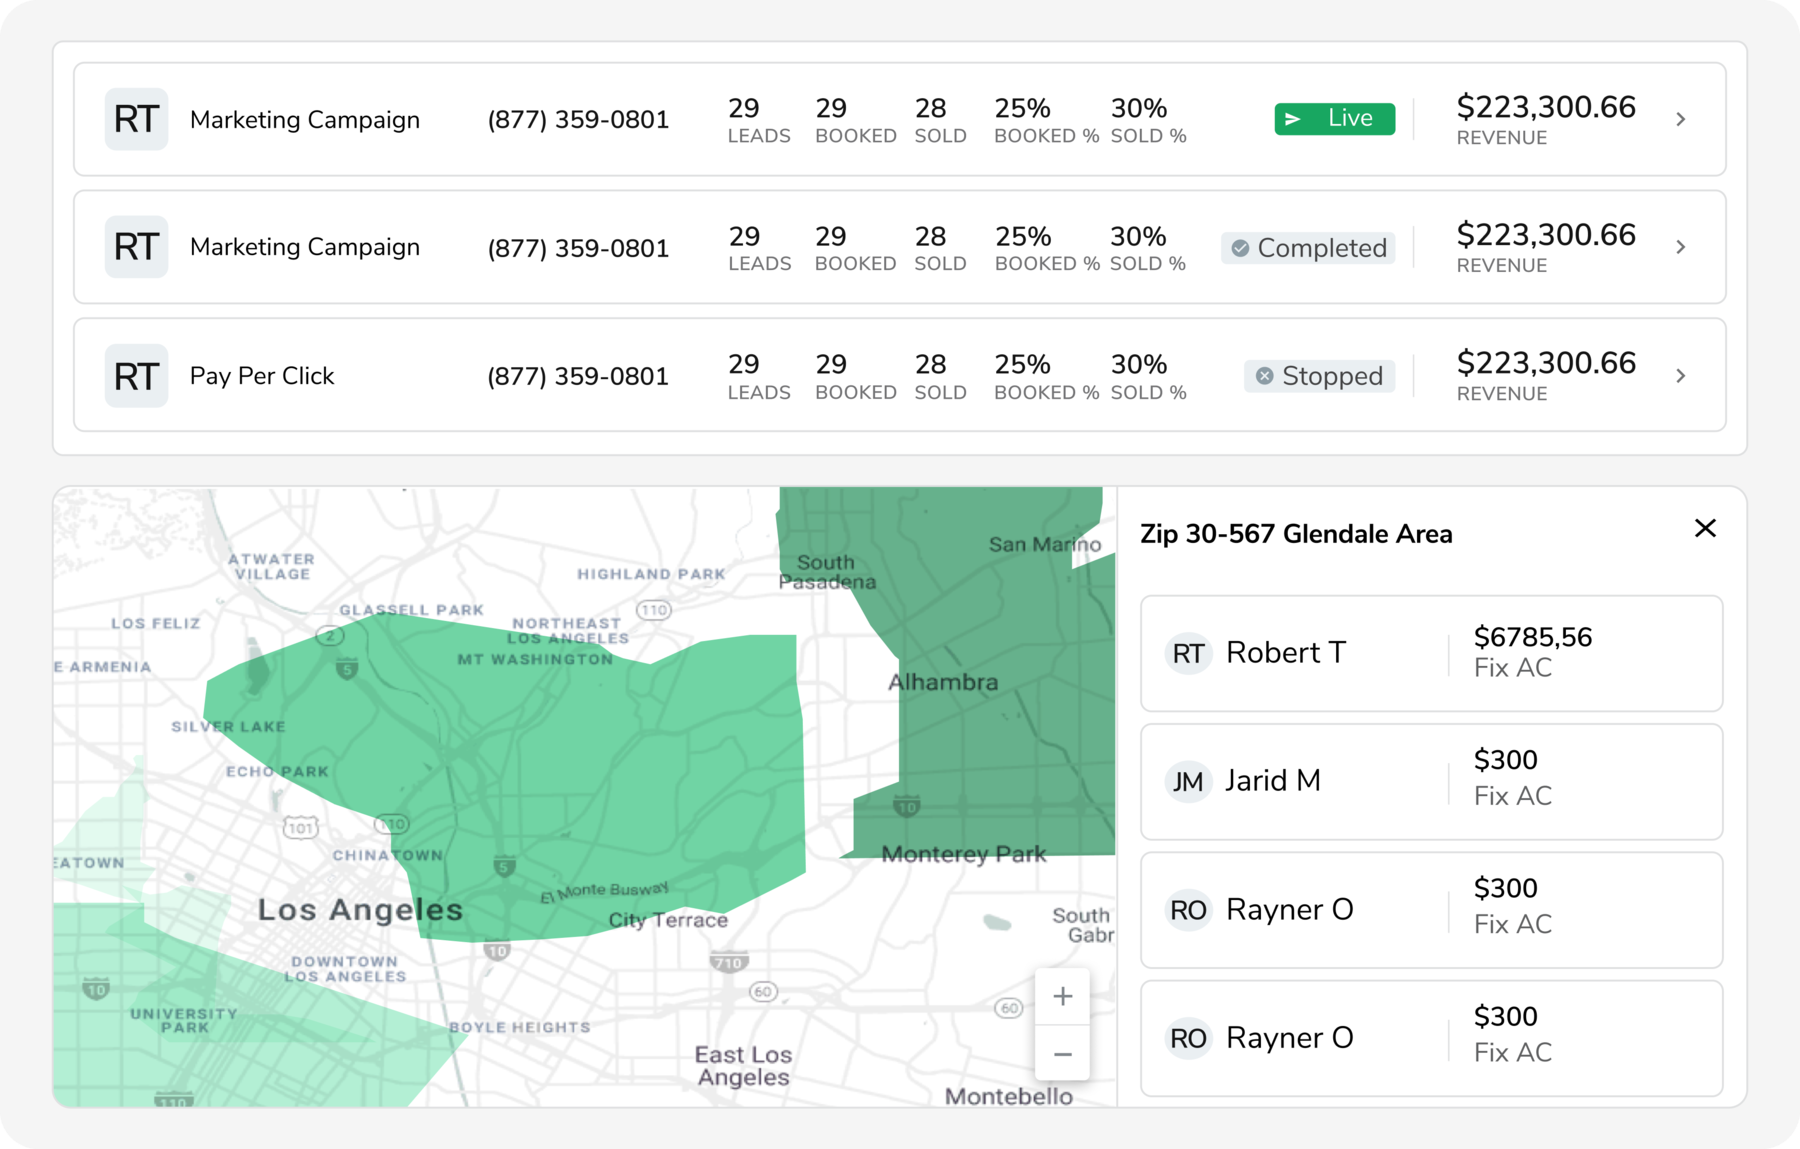Viewport: 1800px width, 1149px height.
Task: Click the X icon inside the Stopped badge
Action: click(1263, 376)
